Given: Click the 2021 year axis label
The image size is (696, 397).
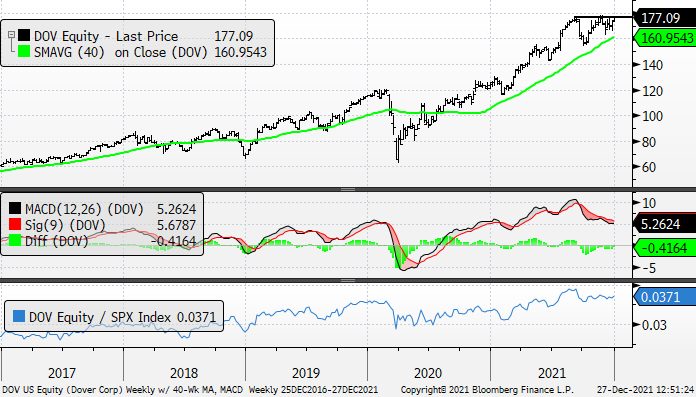Looking at the screenshot, I should pyautogui.click(x=552, y=373).
